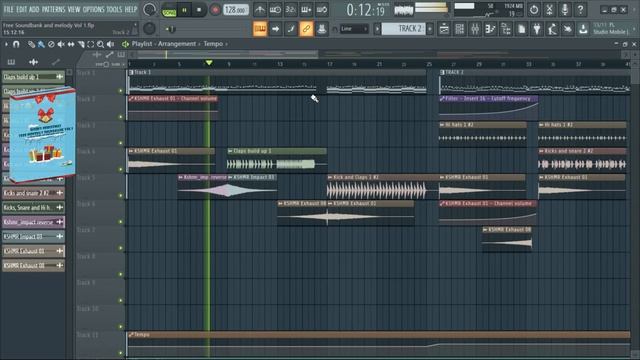640x360 pixels.
Task: Open the Playlist view icon
Action: [444, 29]
